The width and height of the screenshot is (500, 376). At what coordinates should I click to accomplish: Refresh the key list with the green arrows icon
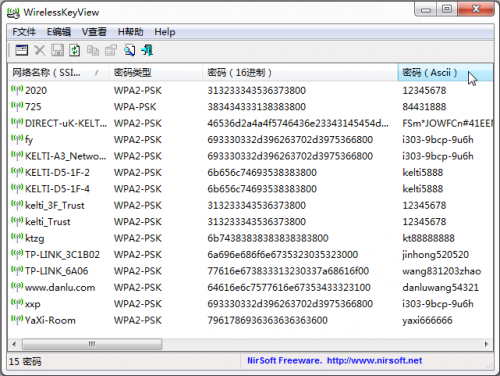(75, 50)
